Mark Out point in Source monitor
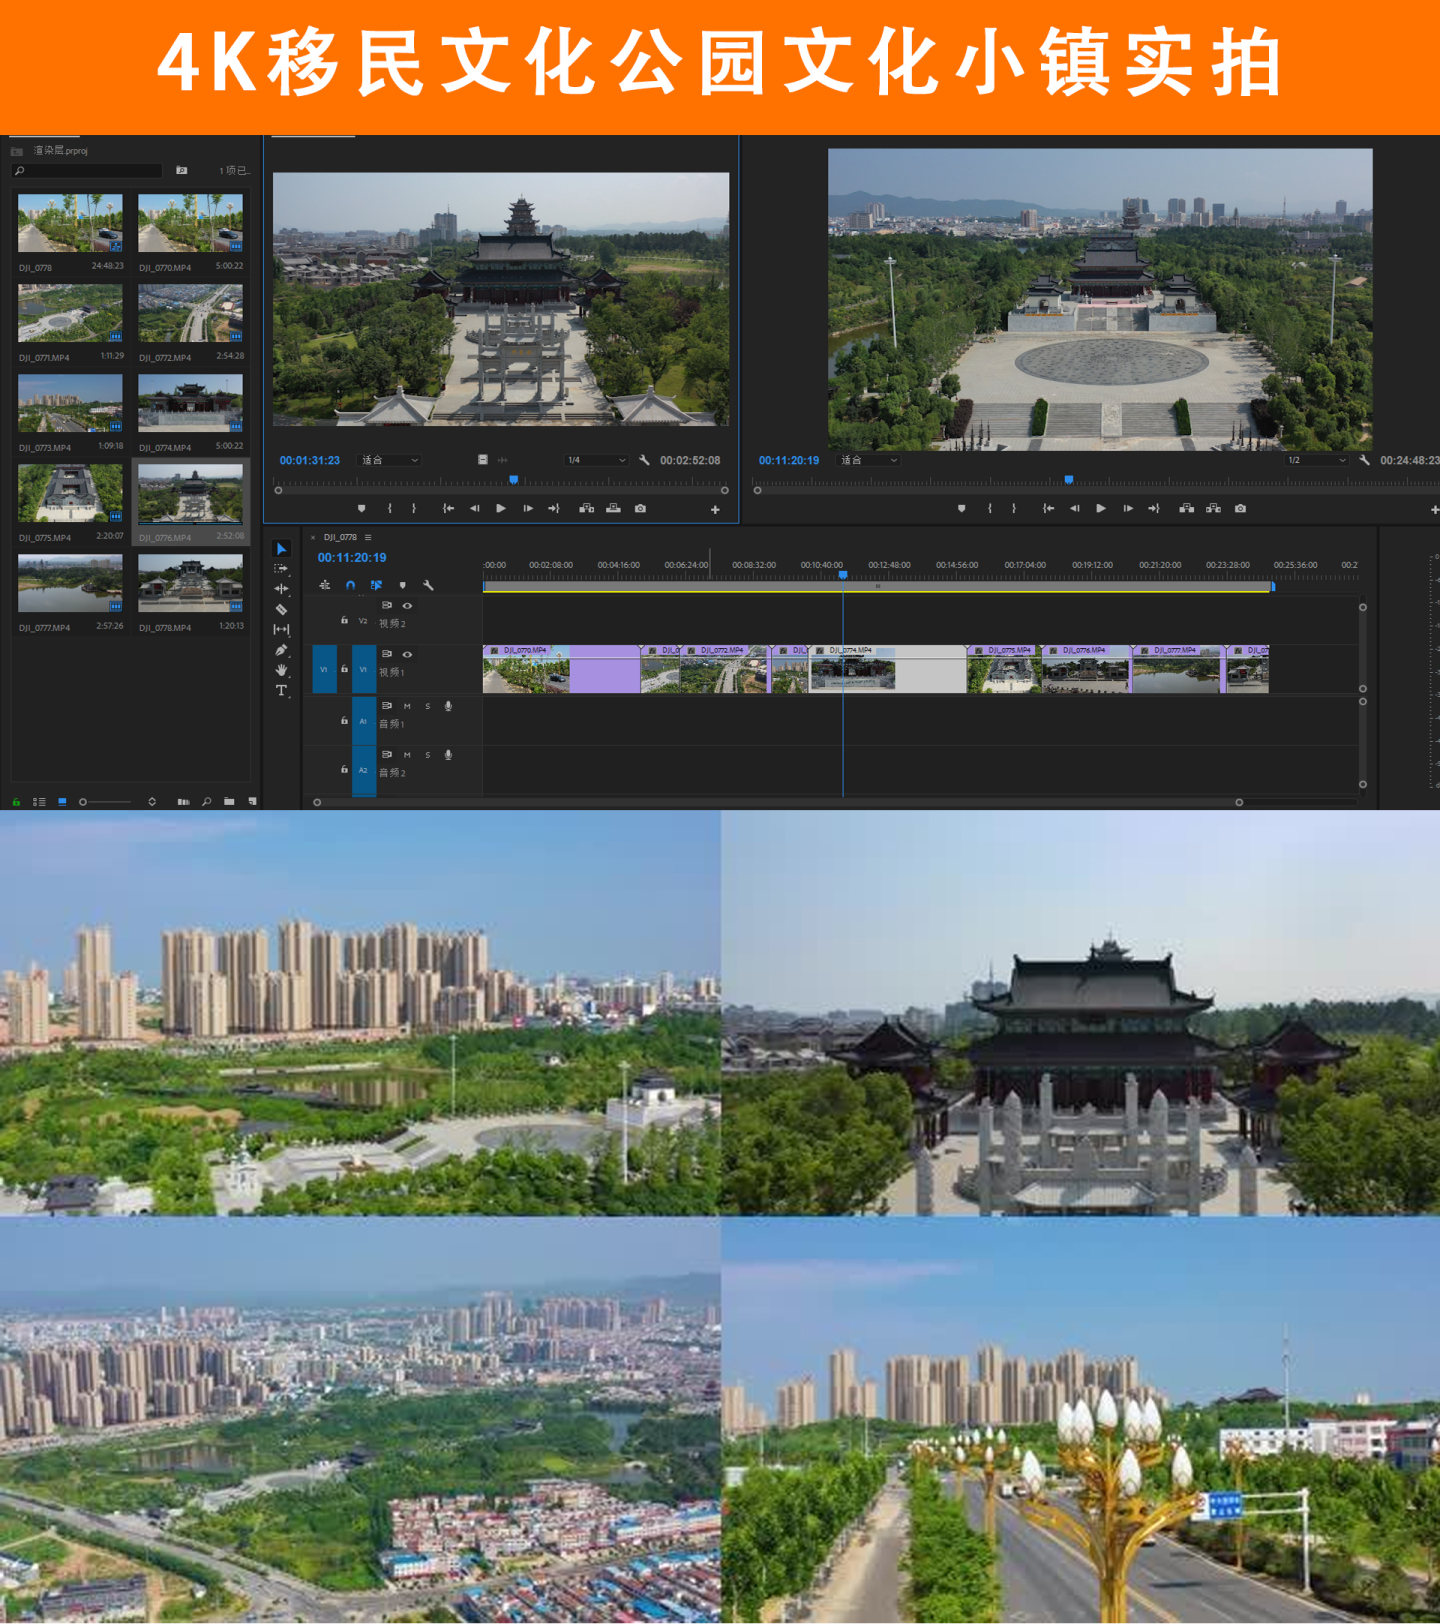1440x1624 pixels. [x=414, y=509]
